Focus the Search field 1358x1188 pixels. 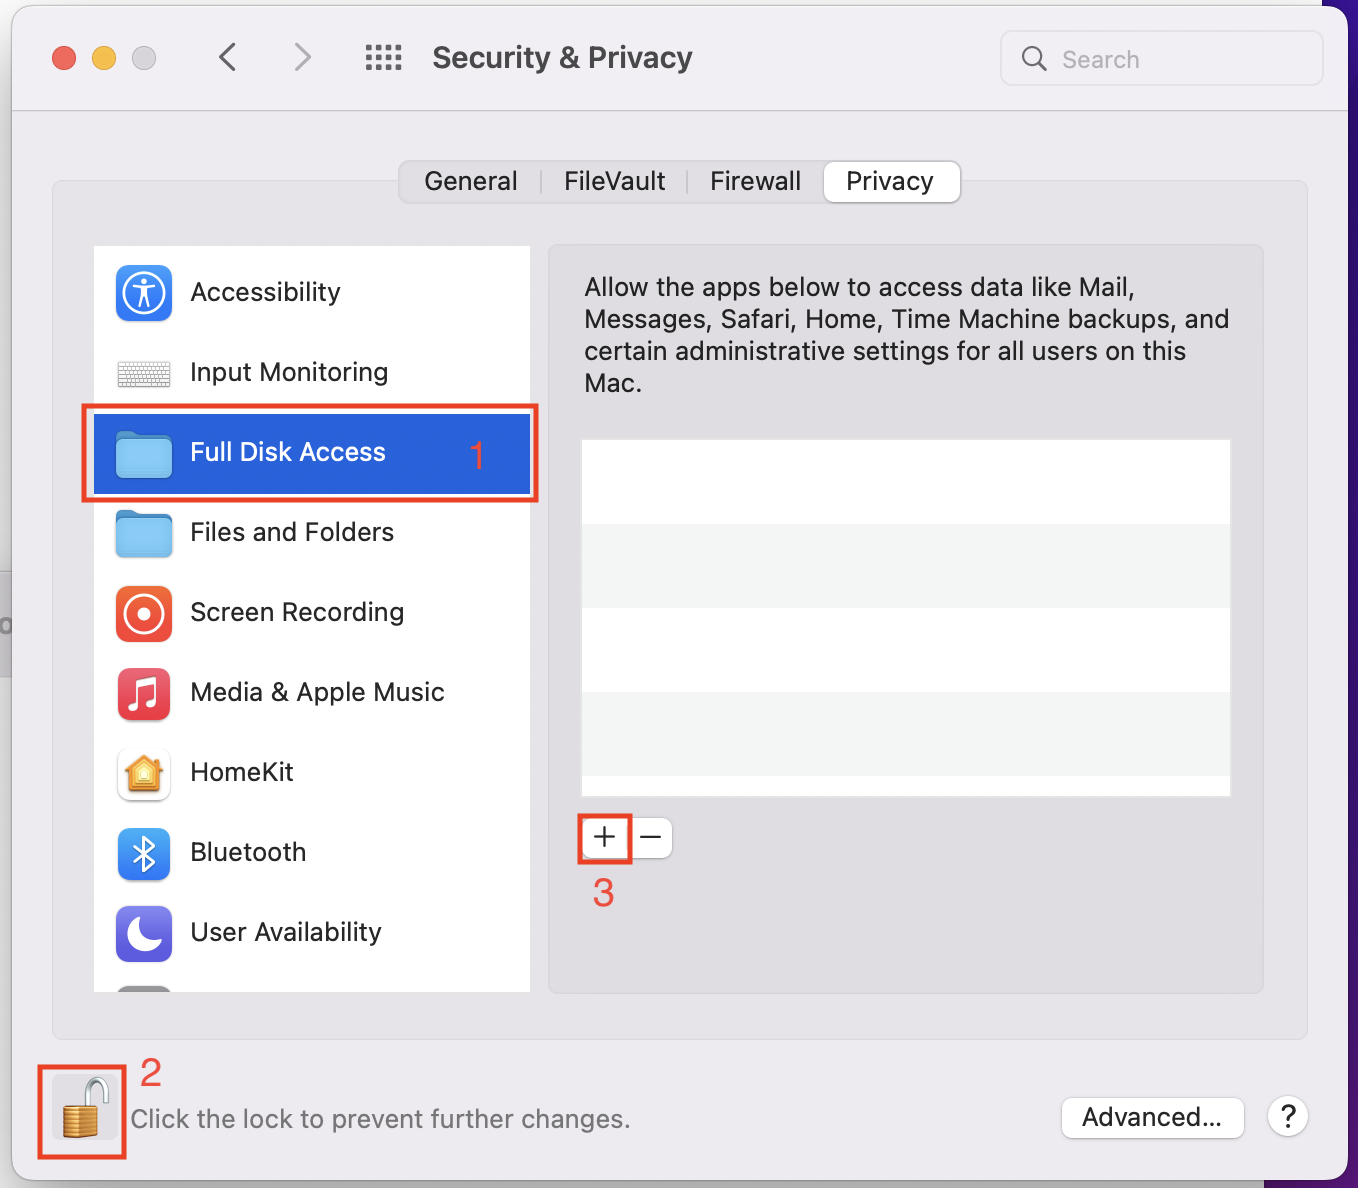pyautogui.click(x=1162, y=59)
